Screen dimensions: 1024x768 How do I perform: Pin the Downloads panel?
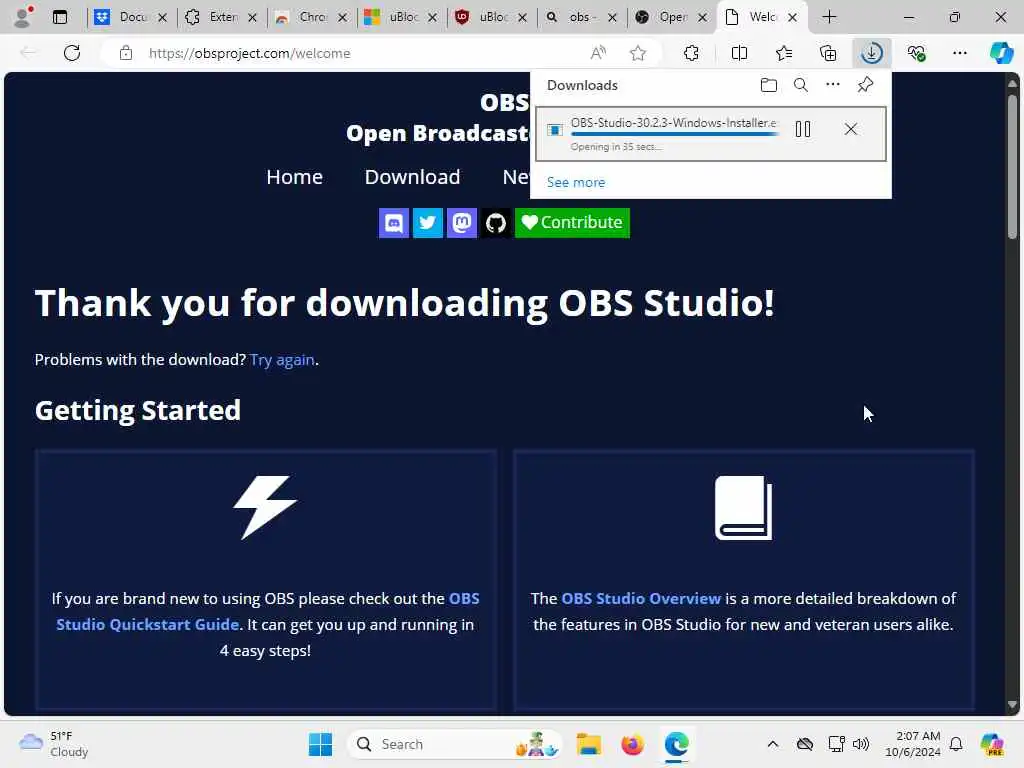(x=865, y=84)
